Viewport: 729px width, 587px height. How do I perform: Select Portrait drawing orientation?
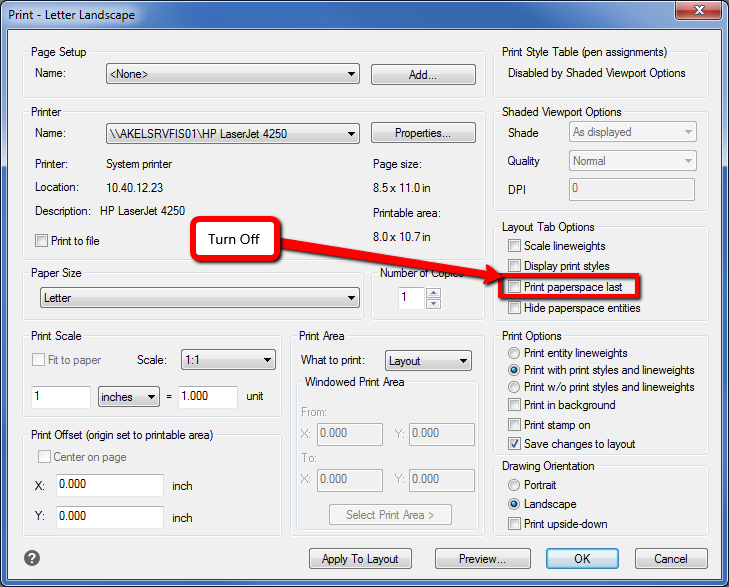pos(514,485)
